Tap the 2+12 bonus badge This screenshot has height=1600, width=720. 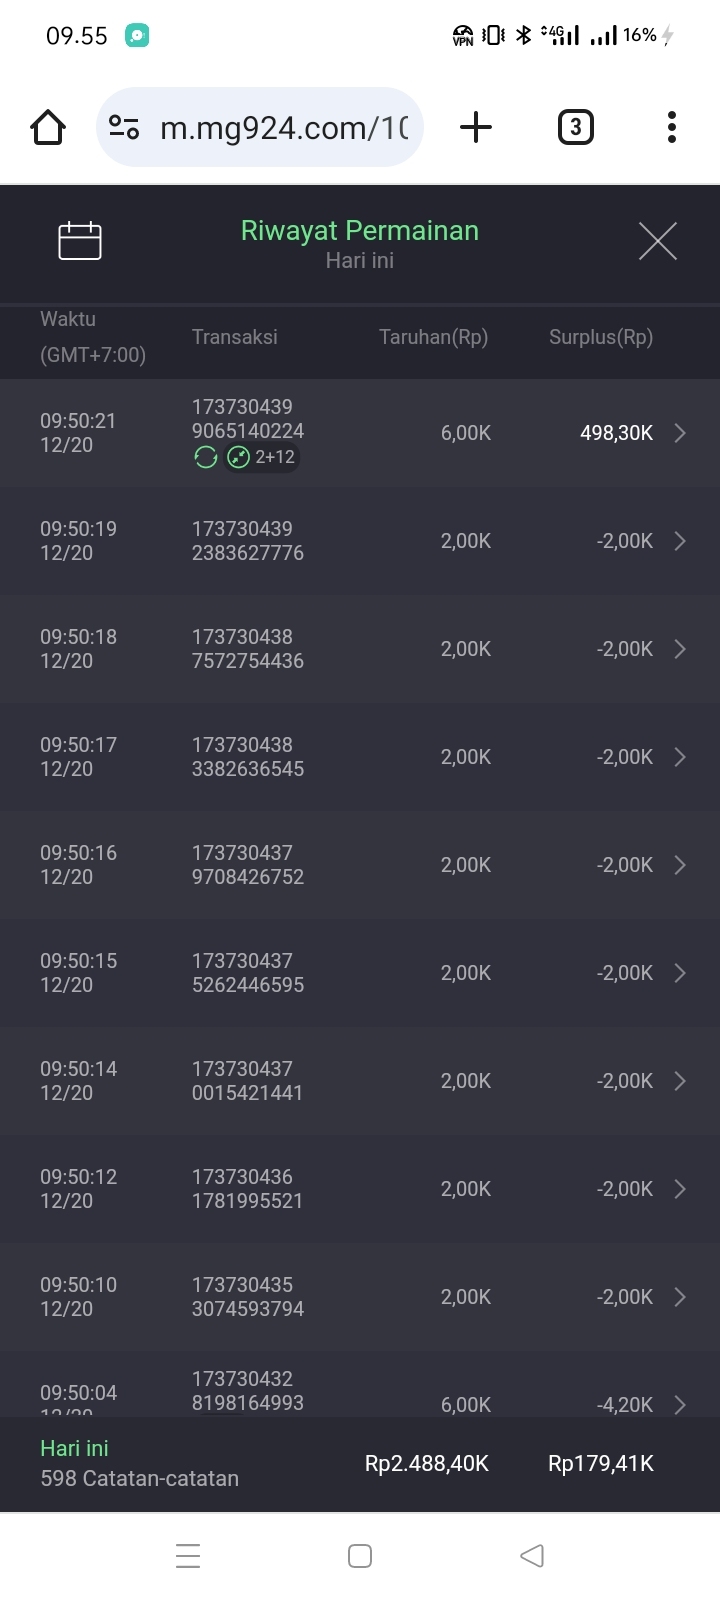click(262, 457)
